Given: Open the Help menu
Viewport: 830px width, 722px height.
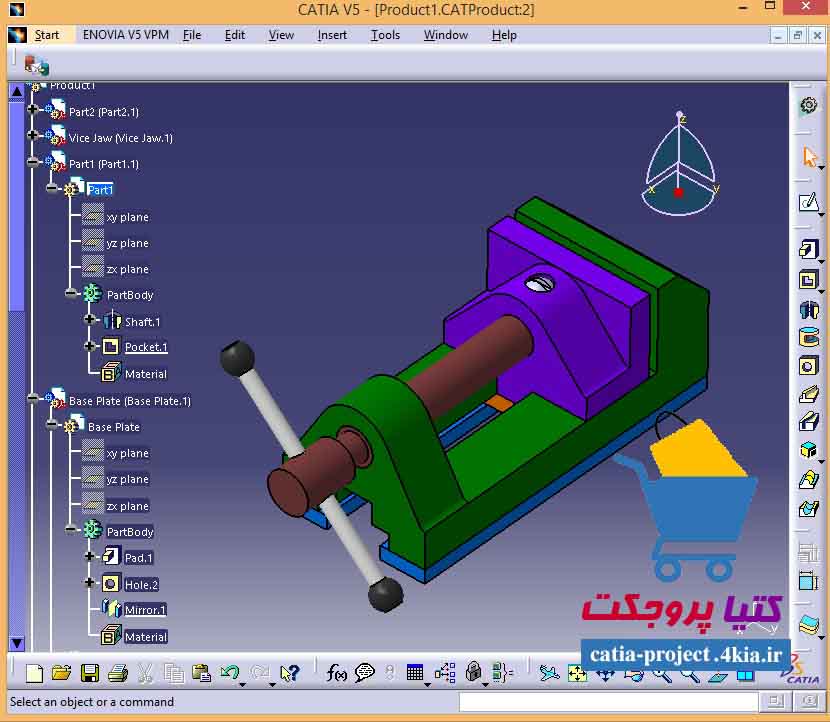Looking at the screenshot, I should (x=504, y=35).
